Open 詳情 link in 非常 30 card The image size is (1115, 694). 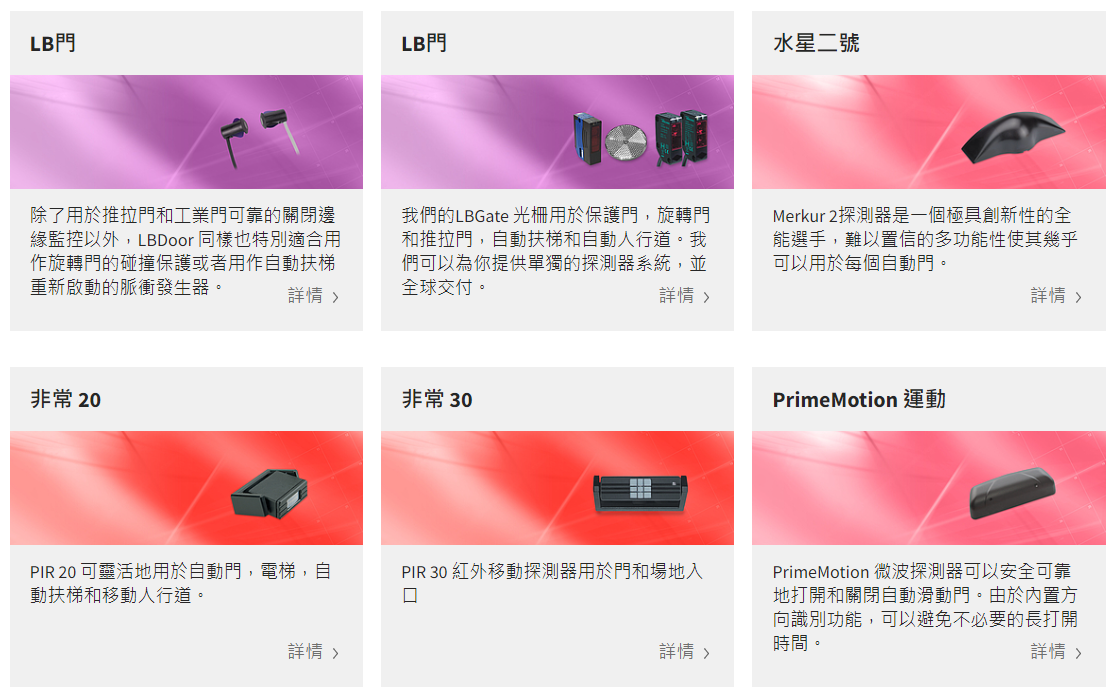tap(685, 651)
